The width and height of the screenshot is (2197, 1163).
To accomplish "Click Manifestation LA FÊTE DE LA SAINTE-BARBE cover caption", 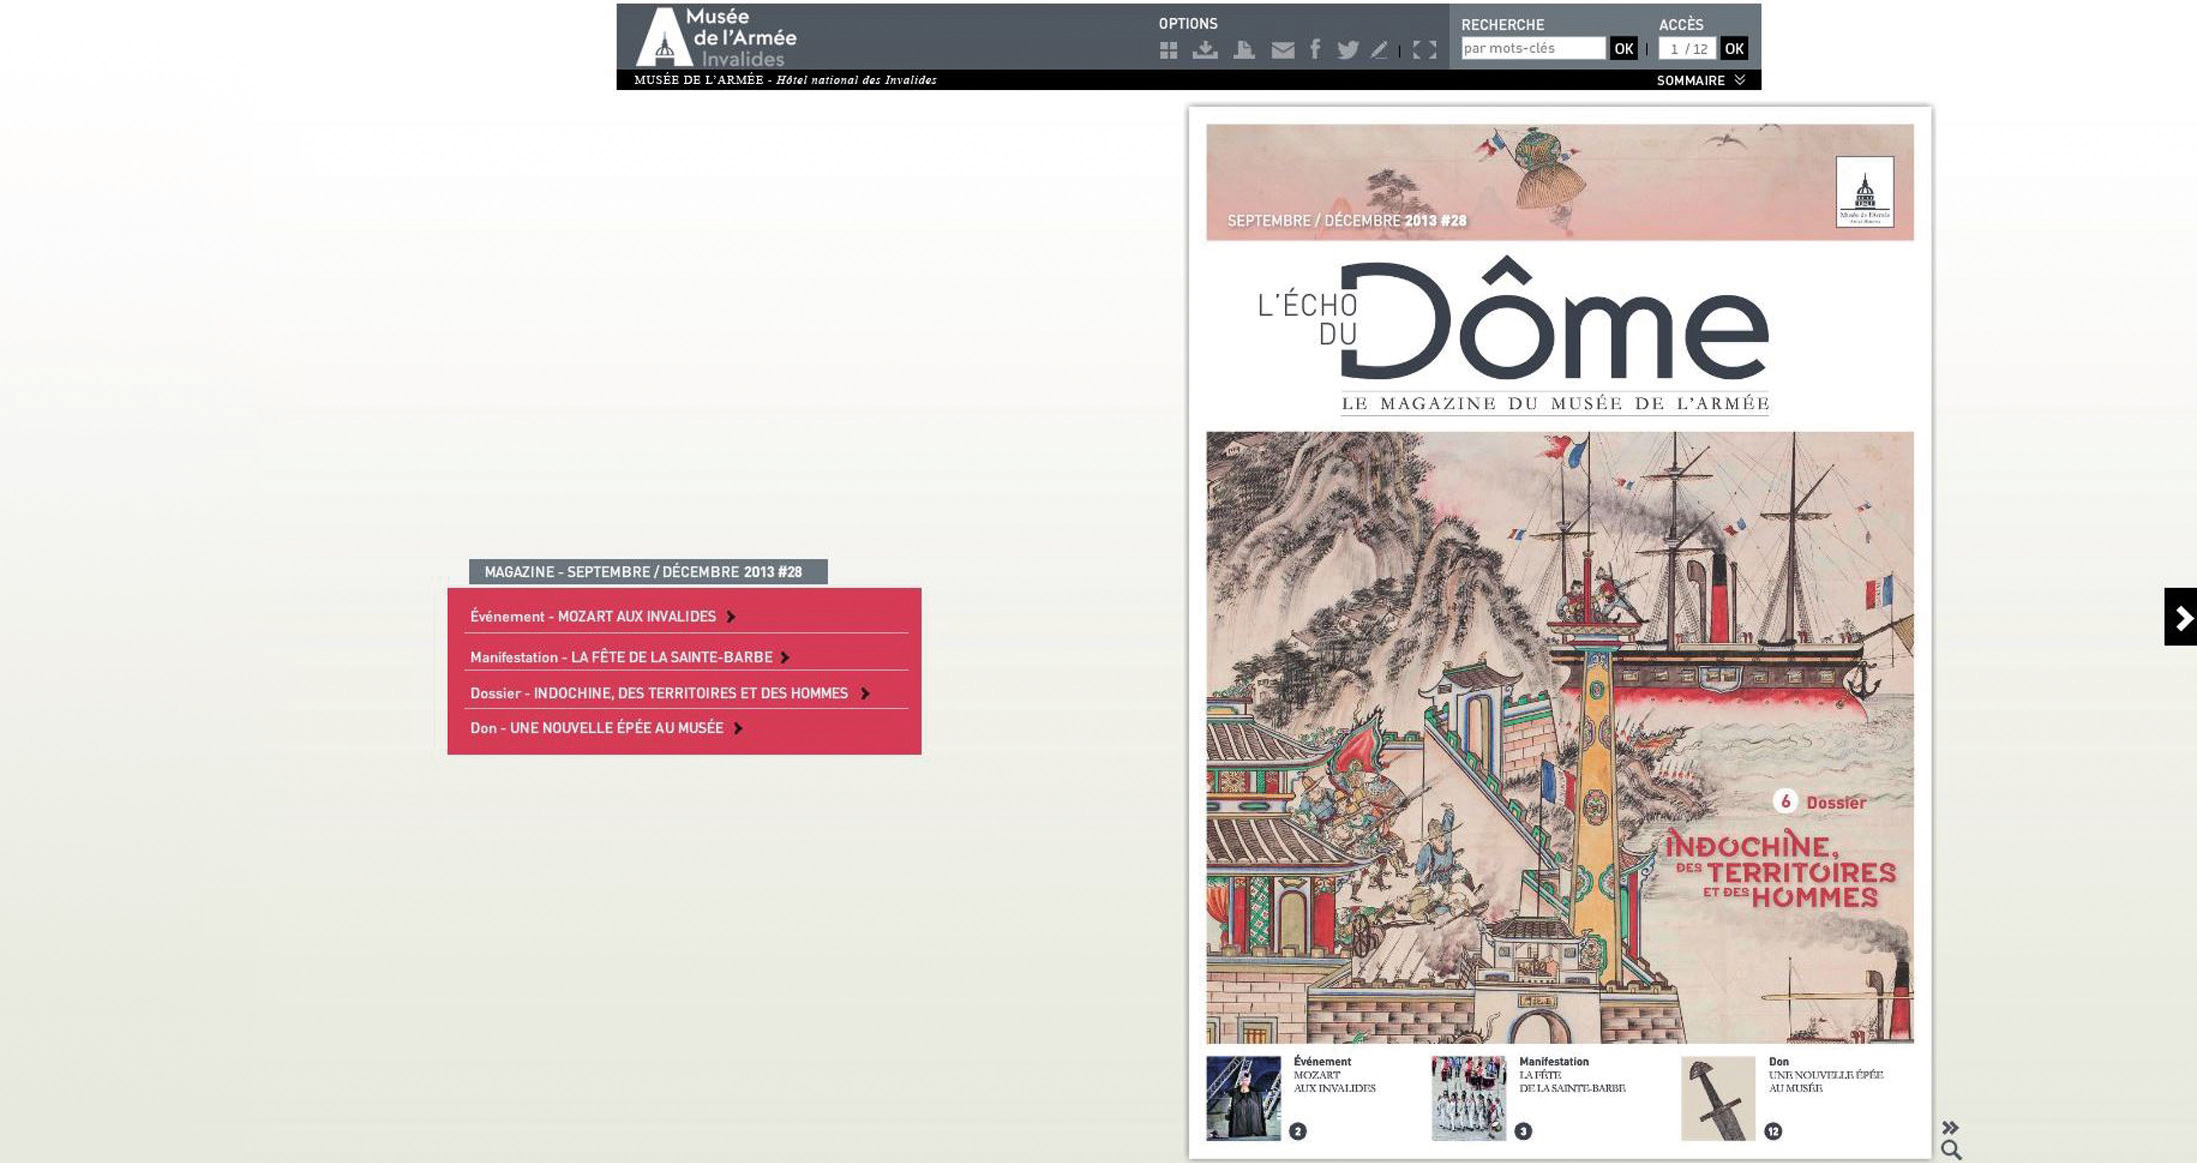I will [1572, 1074].
